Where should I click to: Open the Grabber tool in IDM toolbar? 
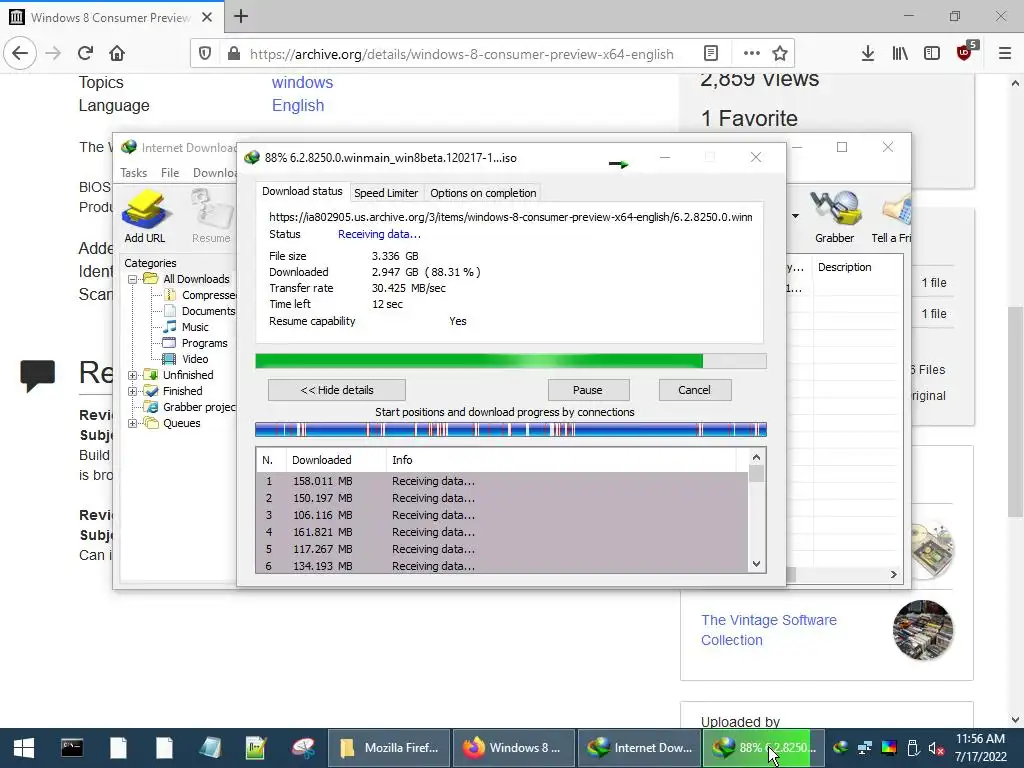pos(834,216)
